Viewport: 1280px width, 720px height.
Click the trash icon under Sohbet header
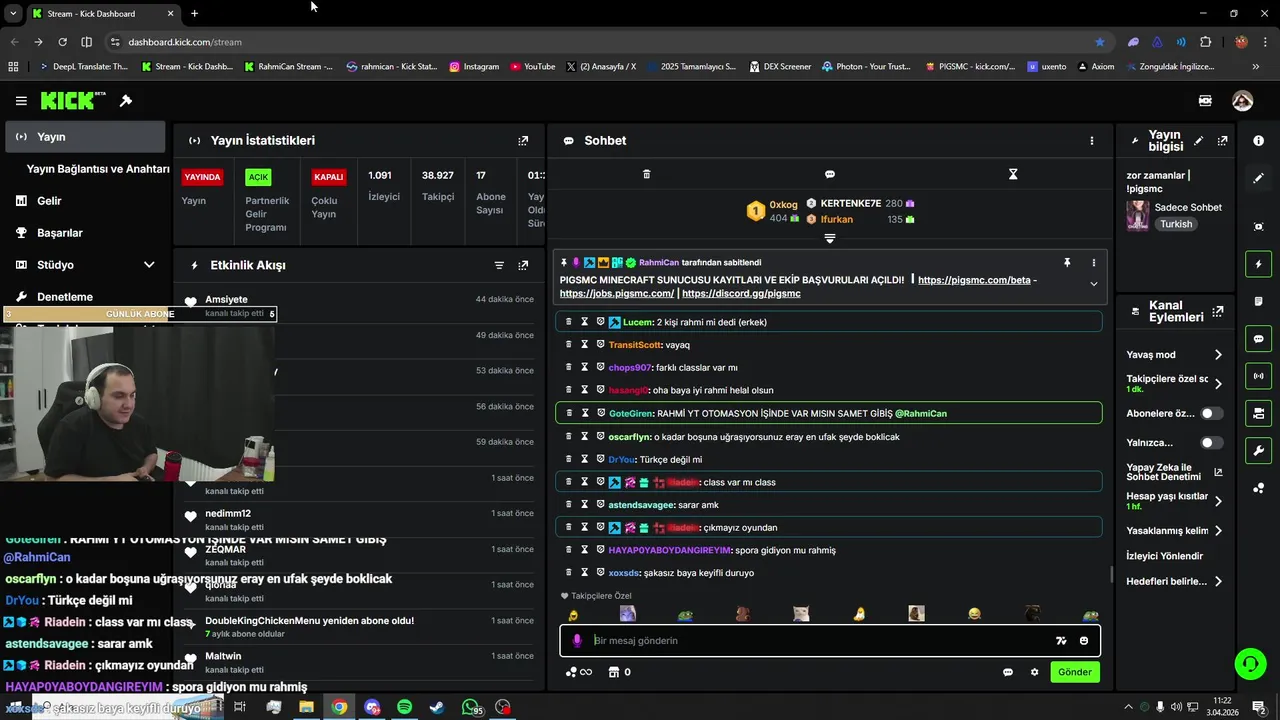(646, 174)
